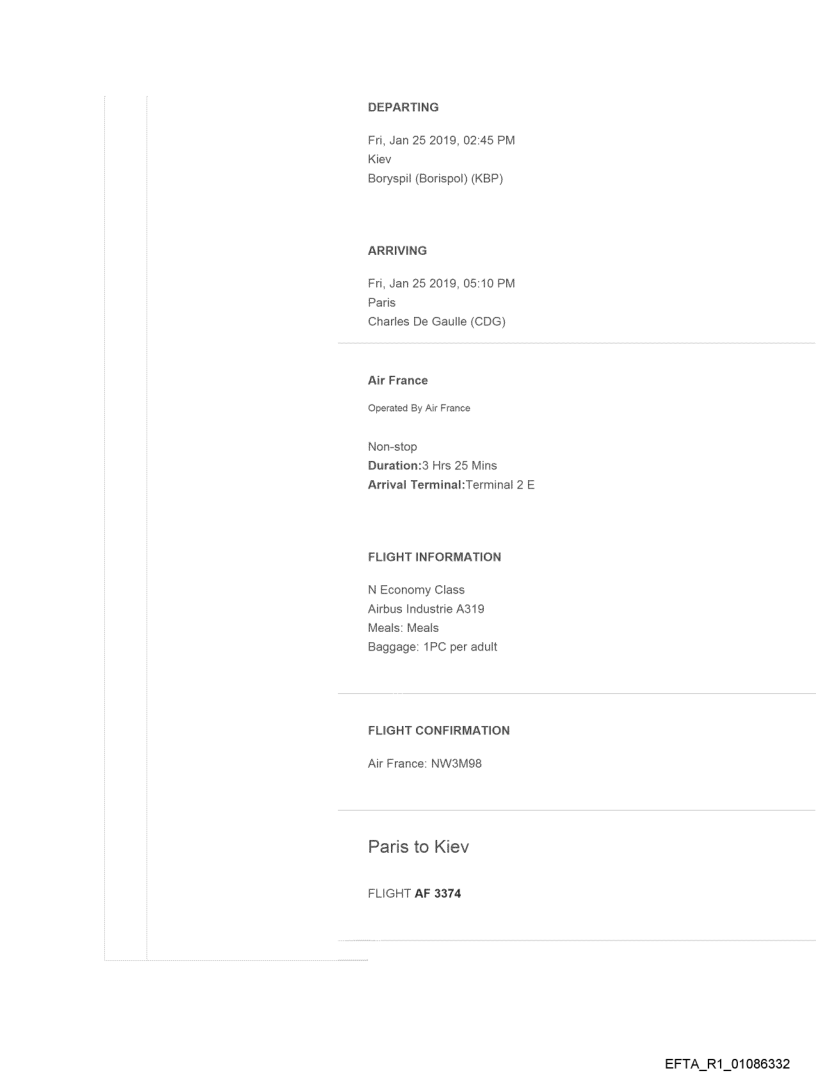This screenshot has height=1073, width=816.
Task: Click the FLIGHT INFORMATION heading
Action: click(x=434, y=556)
